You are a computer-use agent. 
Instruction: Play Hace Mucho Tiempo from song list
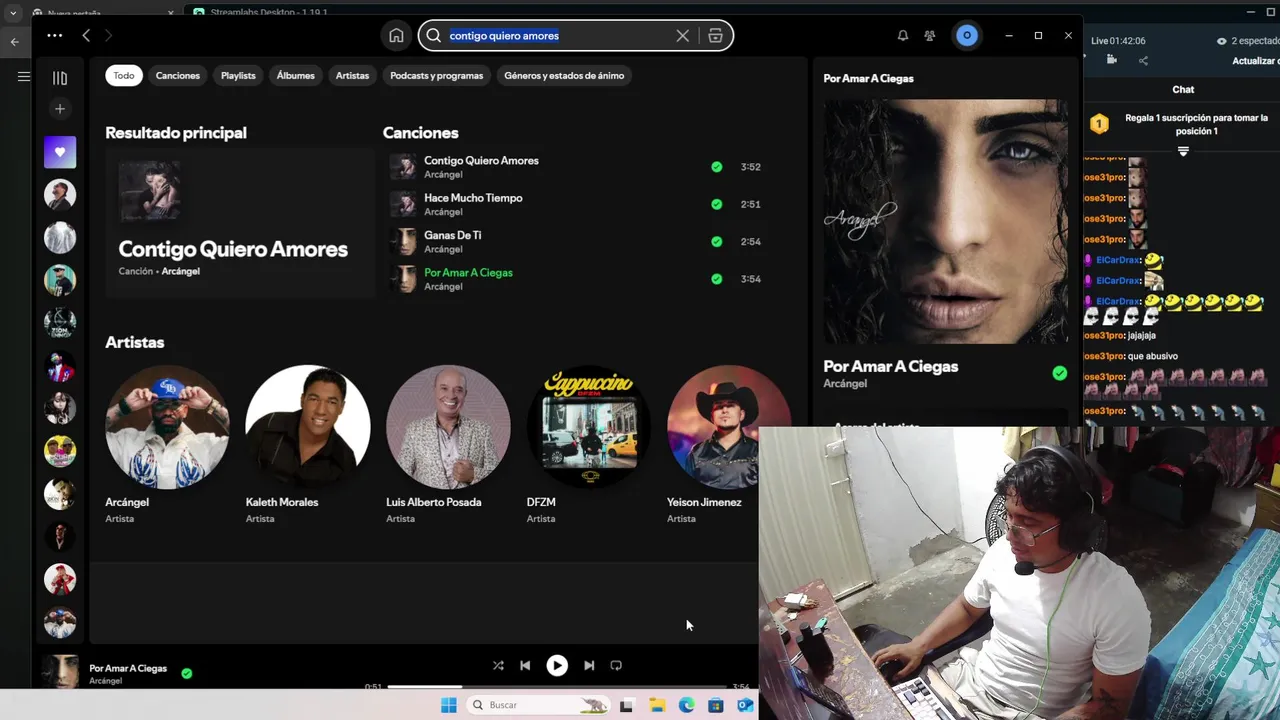[x=473, y=198]
